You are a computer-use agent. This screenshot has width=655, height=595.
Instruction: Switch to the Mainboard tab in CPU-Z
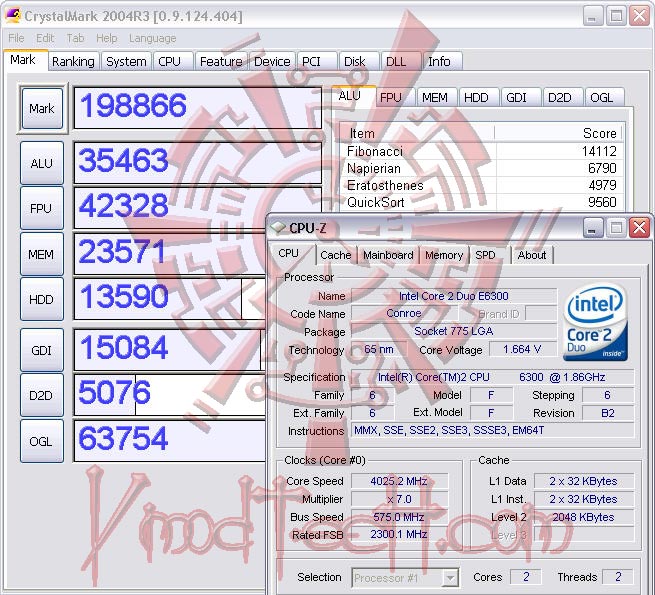388,255
